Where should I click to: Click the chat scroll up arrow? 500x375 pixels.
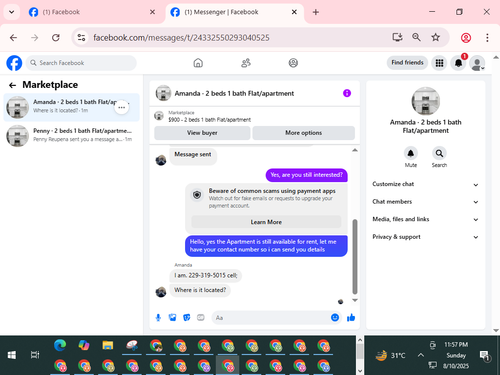(355, 150)
